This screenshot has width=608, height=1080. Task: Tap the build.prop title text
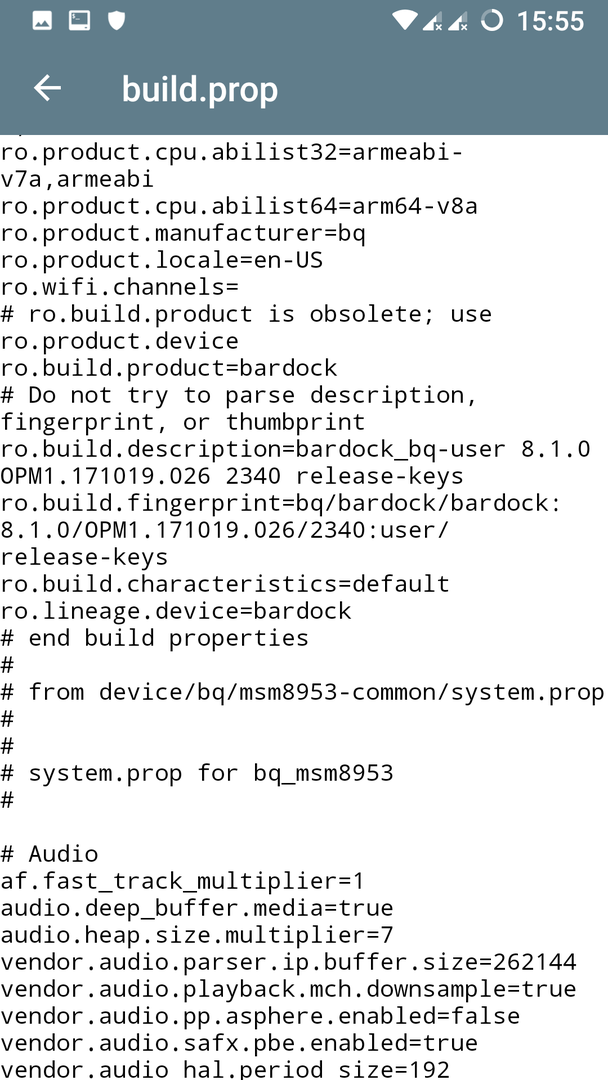click(x=200, y=90)
